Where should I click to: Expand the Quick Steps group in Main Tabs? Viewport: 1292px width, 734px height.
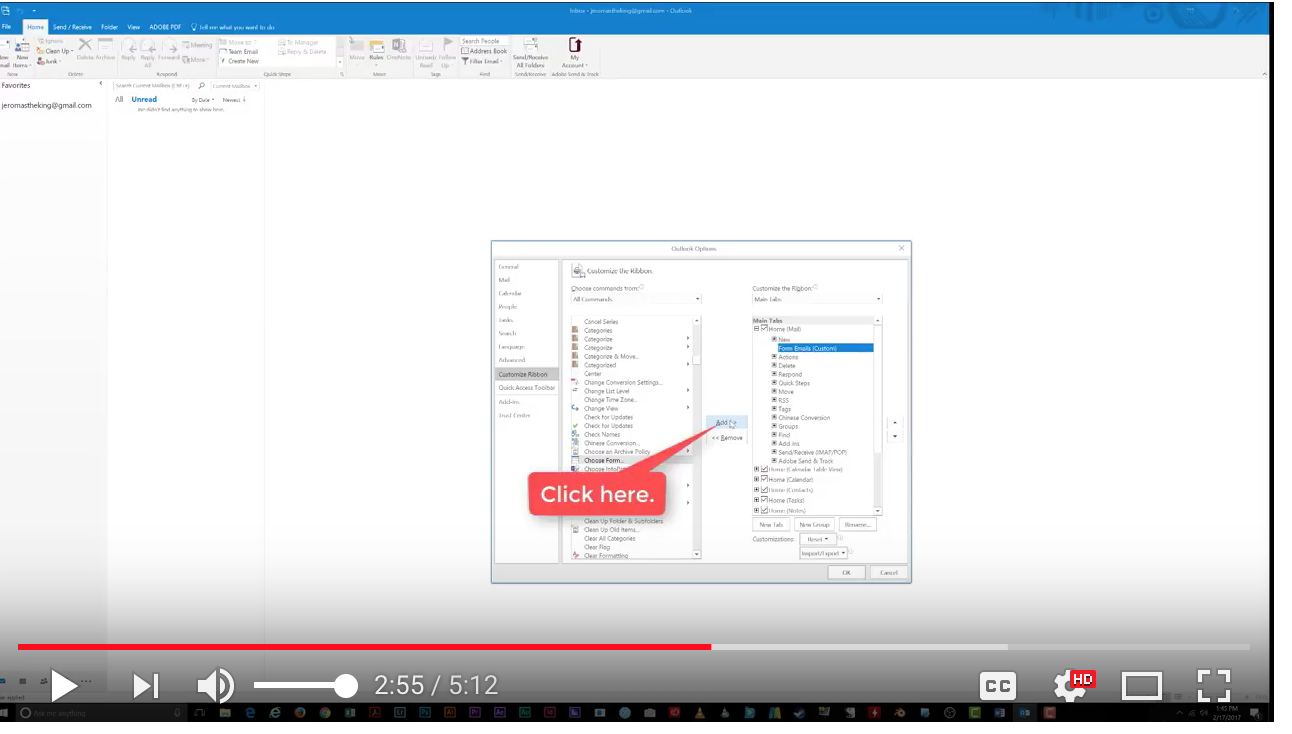774,383
